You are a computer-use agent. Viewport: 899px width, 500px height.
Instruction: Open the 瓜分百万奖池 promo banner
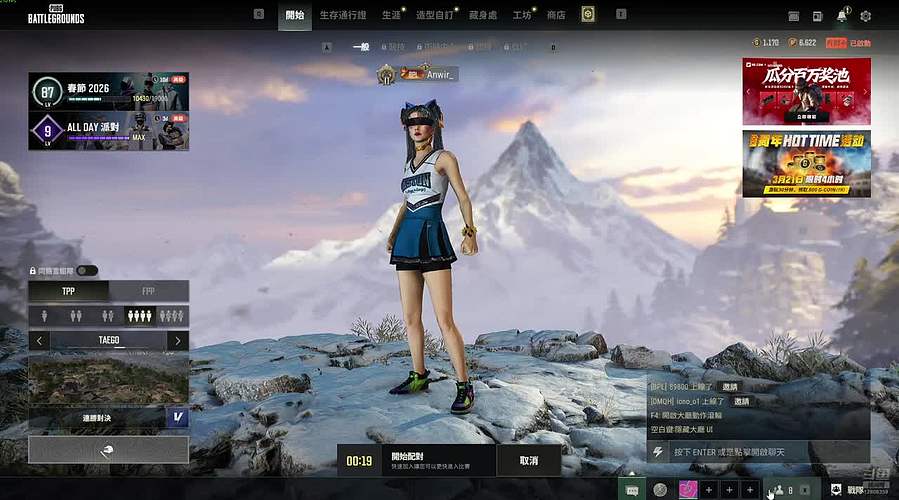[x=807, y=91]
